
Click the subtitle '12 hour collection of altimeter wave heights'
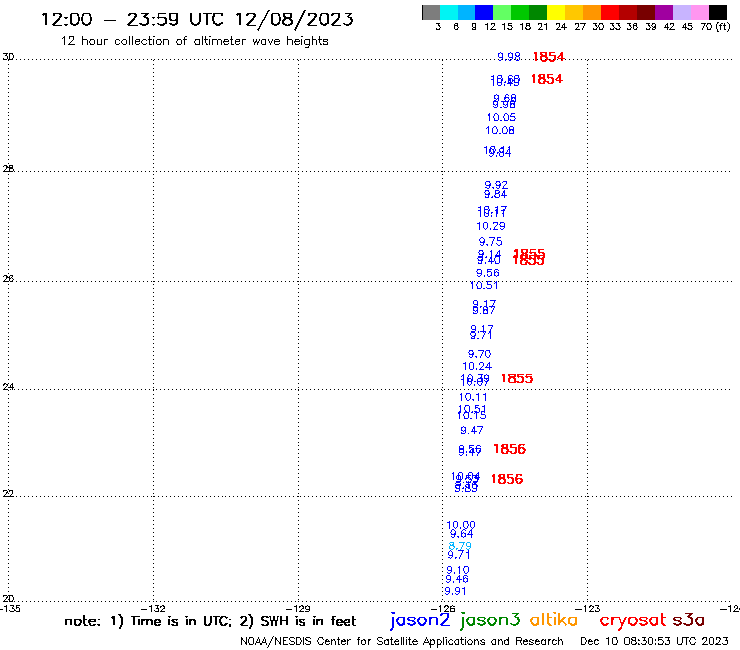(x=194, y=41)
